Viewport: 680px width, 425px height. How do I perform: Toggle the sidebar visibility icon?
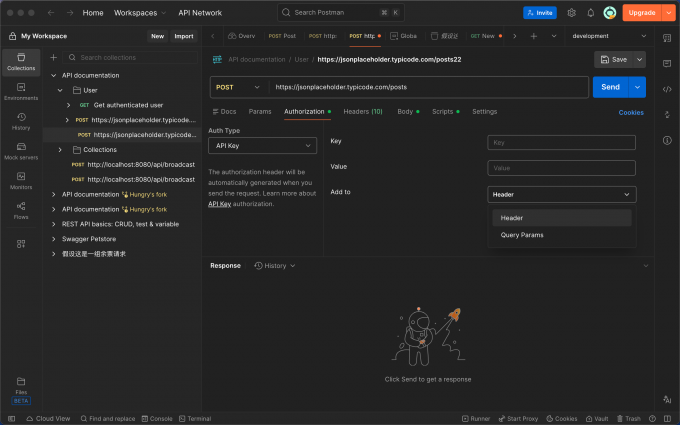pyautogui.click(x=11, y=418)
